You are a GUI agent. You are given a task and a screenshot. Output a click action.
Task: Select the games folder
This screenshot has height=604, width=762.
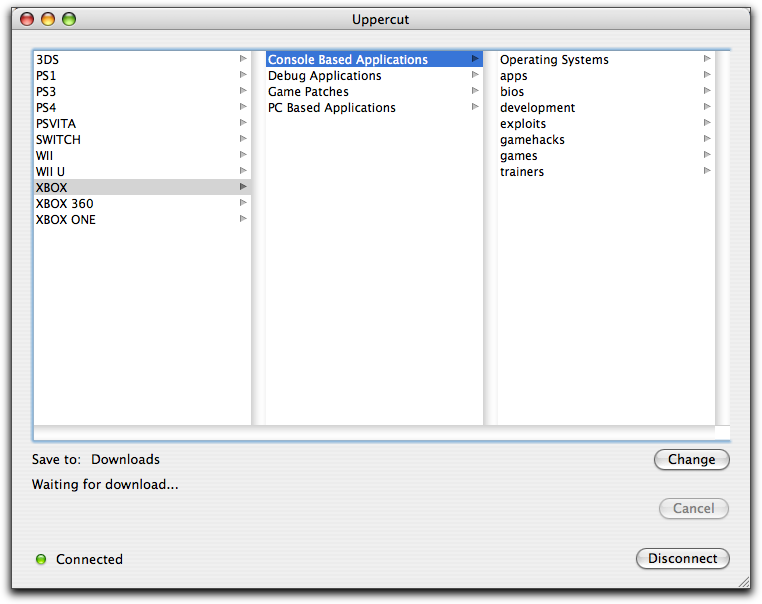pyautogui.click(x=606, y=155)
